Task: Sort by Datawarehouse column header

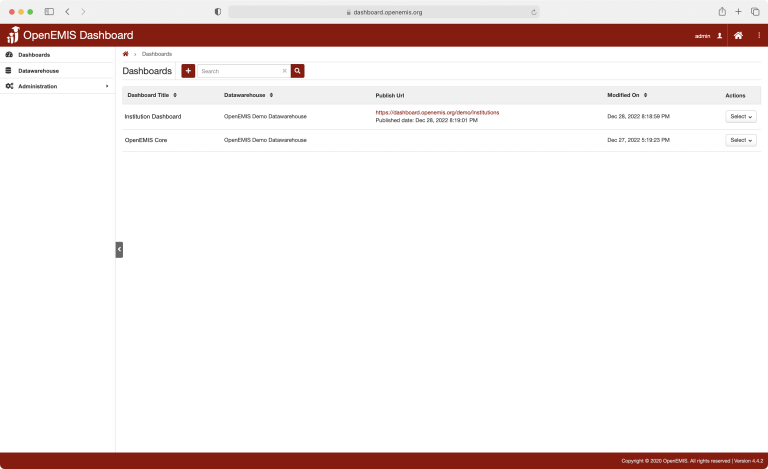Action: click(x=248, y=95)
